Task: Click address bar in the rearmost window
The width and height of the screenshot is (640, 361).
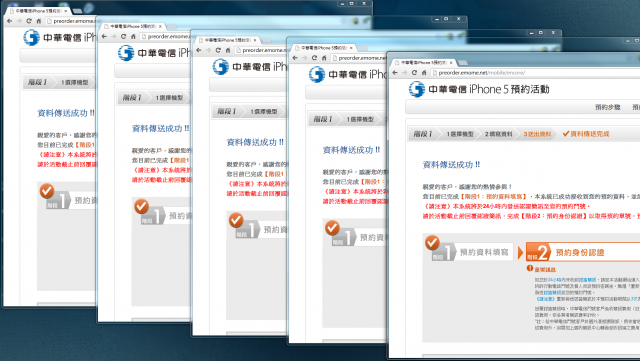Action: click(x=70, y=21)
